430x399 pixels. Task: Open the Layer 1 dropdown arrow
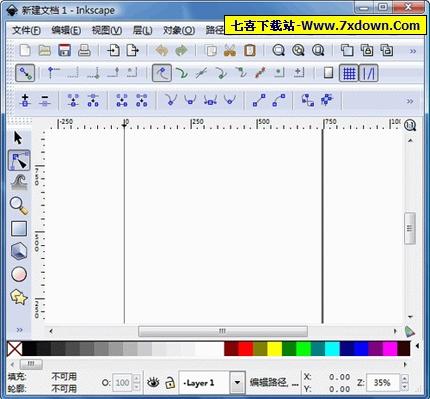coord(237,382)
